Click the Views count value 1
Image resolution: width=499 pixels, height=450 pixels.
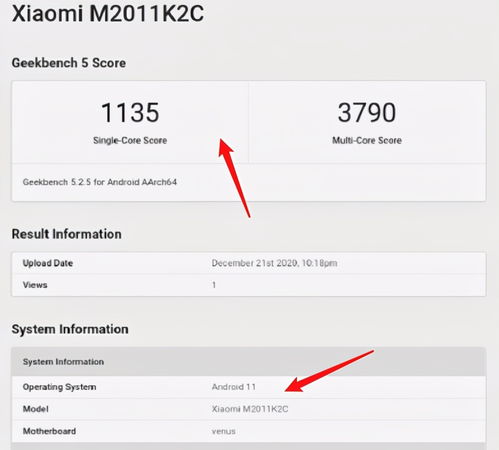[214, 285]
